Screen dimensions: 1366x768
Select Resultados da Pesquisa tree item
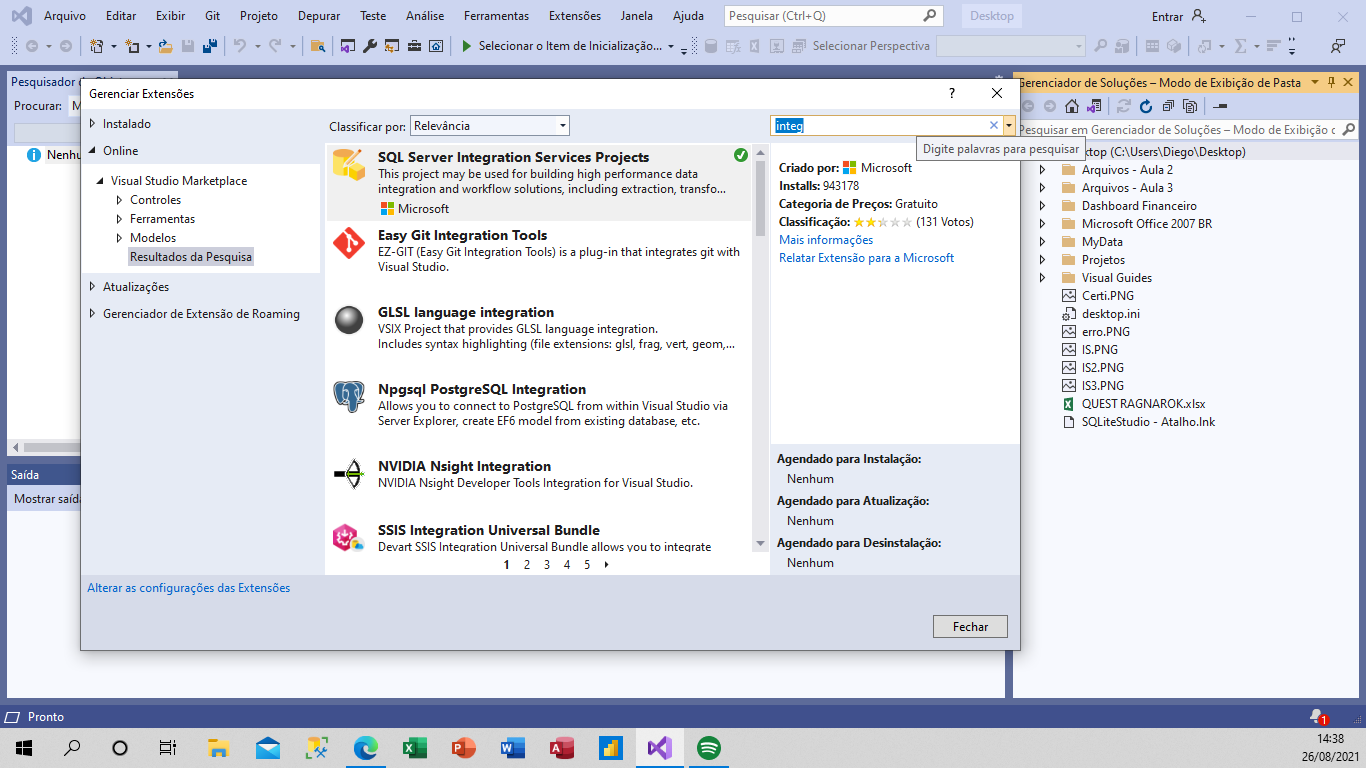191,257
